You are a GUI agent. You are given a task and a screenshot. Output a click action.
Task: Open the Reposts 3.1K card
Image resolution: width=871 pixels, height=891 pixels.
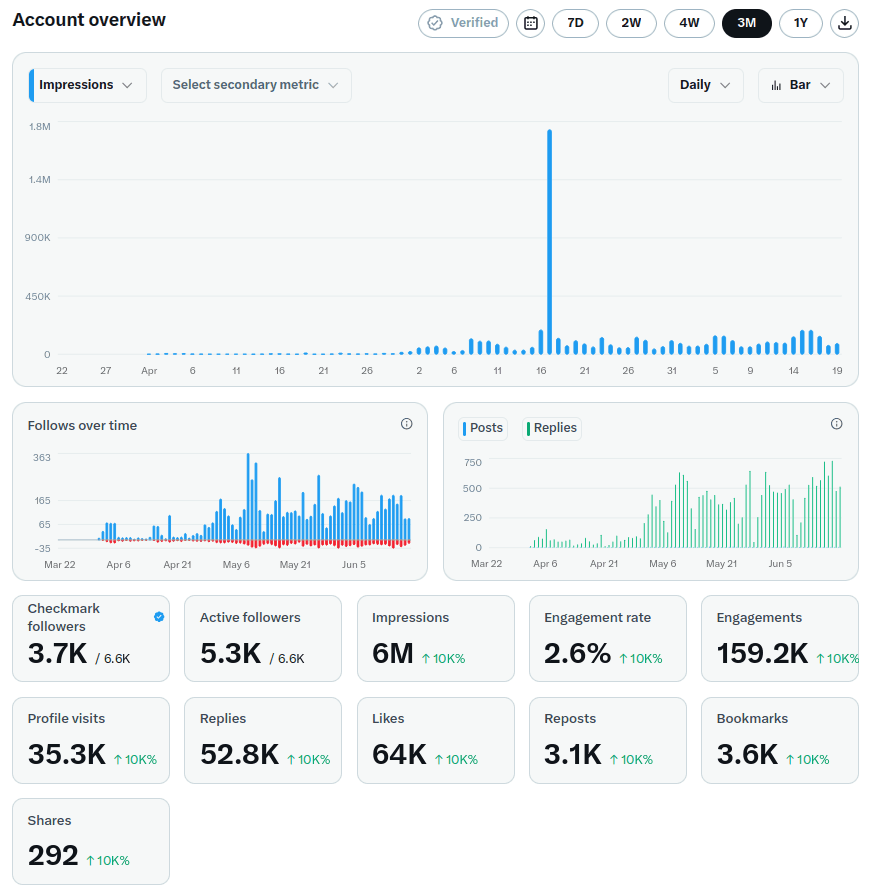point(608,740)
